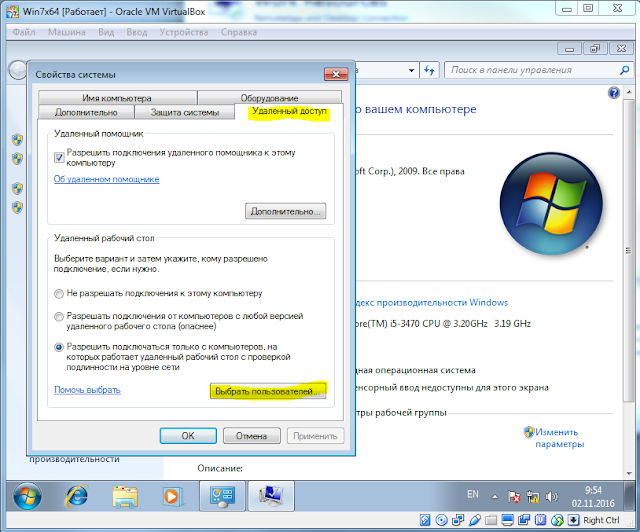Screen dimensions: 640x532
Task: Open Windows Media Player from taskbar
Action: tap(171, 496)
